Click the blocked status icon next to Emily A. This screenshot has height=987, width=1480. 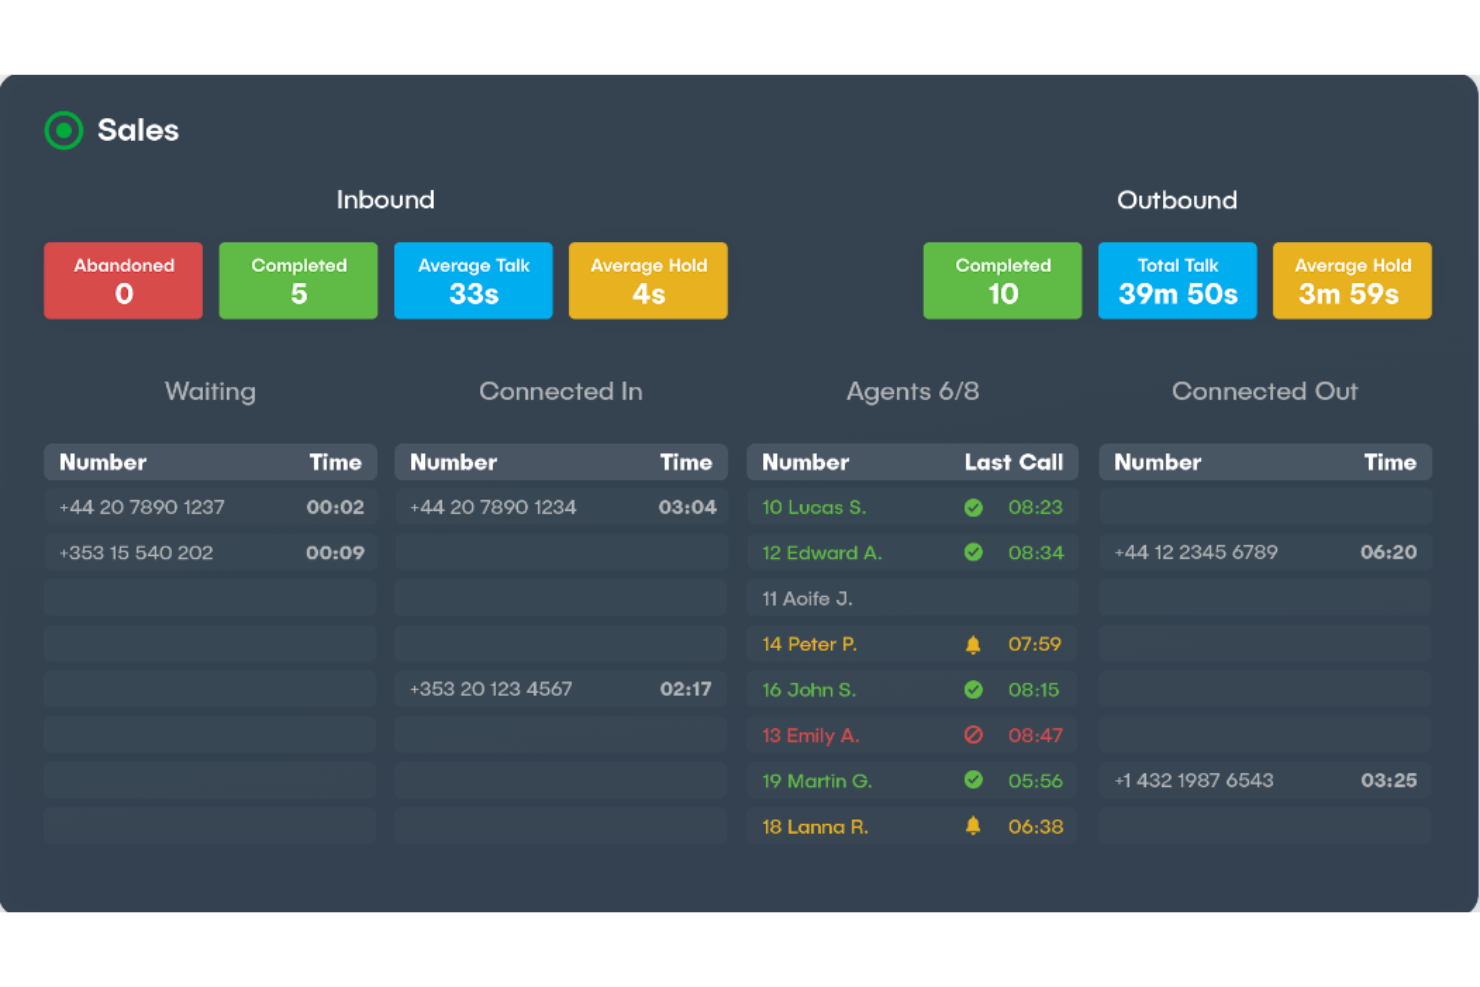973,735
